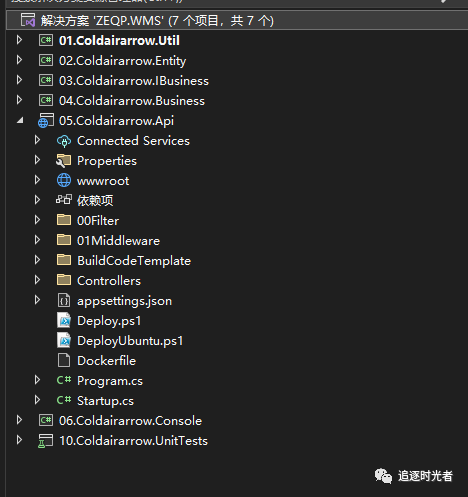The image size is (468, 497).
Task: Expand the Startup.cs file arrow
Action: pos(37,400)
